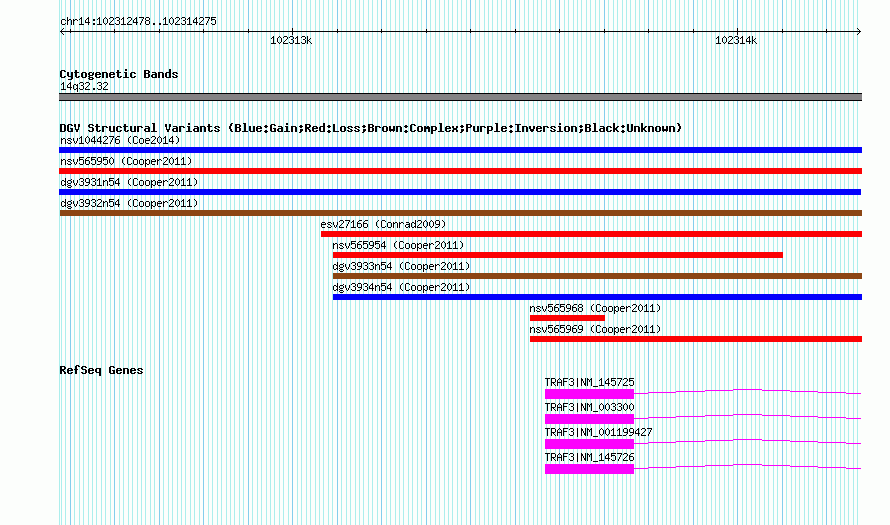Click the TRAF3|NM_145725 magenta exon block
890x525 pixels.
click(589, 393)
